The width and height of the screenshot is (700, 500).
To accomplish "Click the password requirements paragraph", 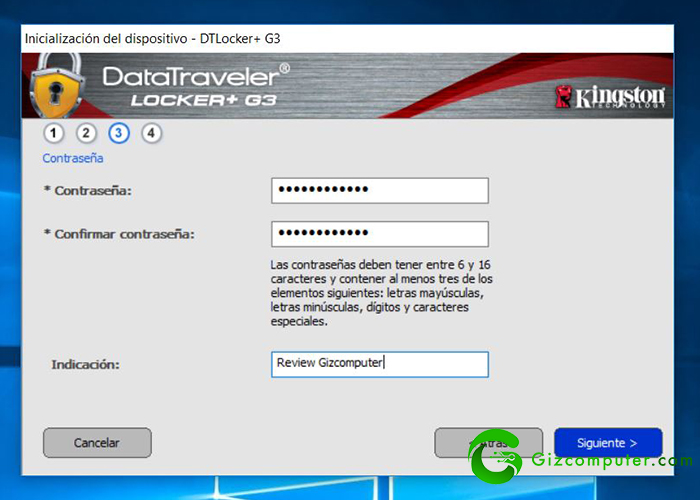I will (381, 293).
